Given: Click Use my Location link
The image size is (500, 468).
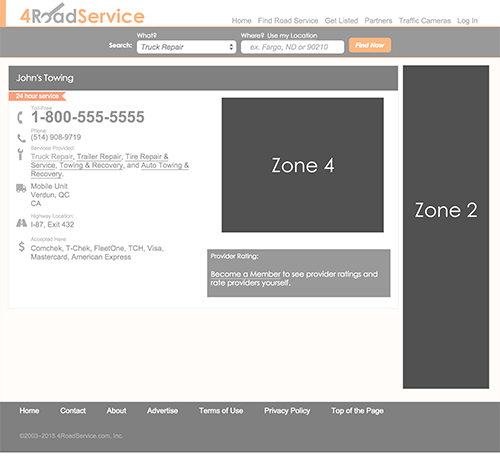Looking at the screenshot, I should (x=292, y=35).
